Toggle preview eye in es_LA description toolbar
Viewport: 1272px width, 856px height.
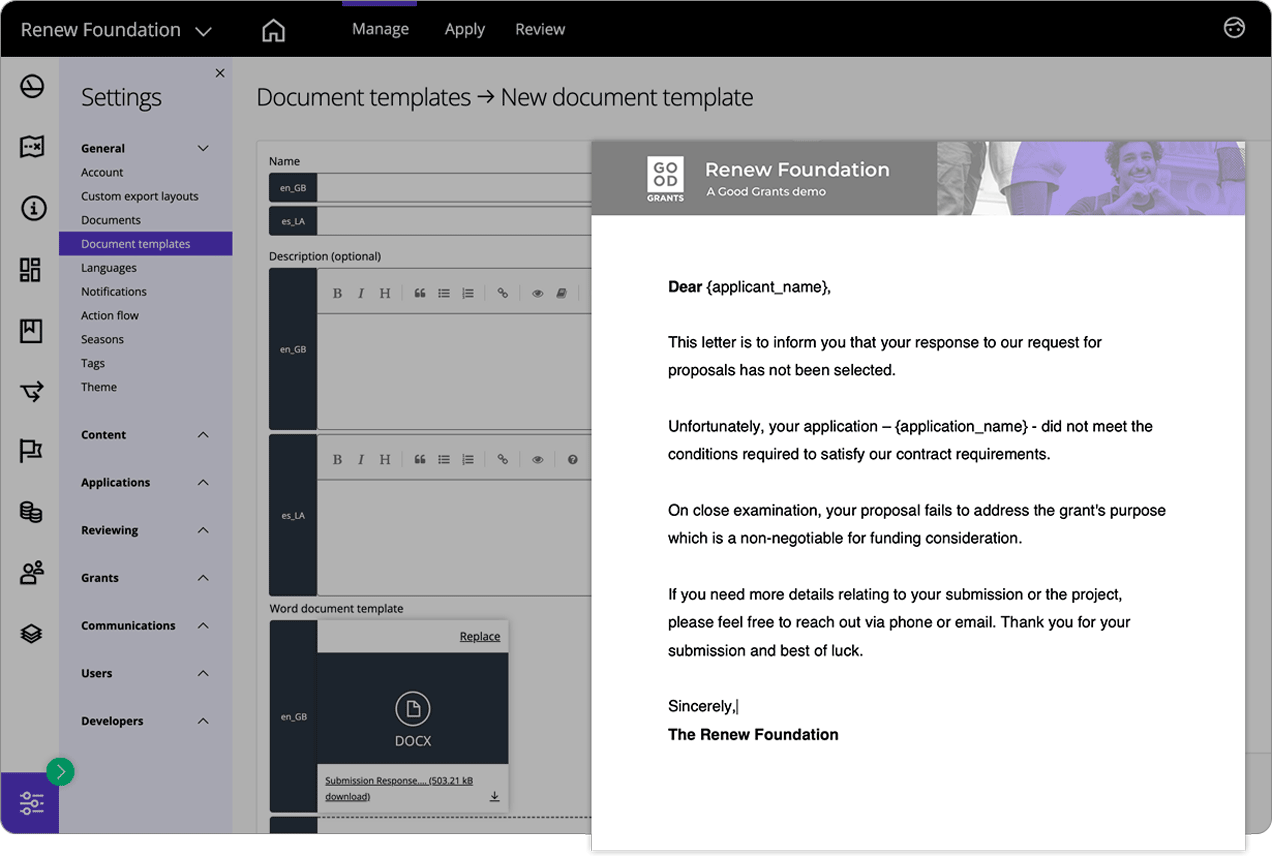point(537,460)
